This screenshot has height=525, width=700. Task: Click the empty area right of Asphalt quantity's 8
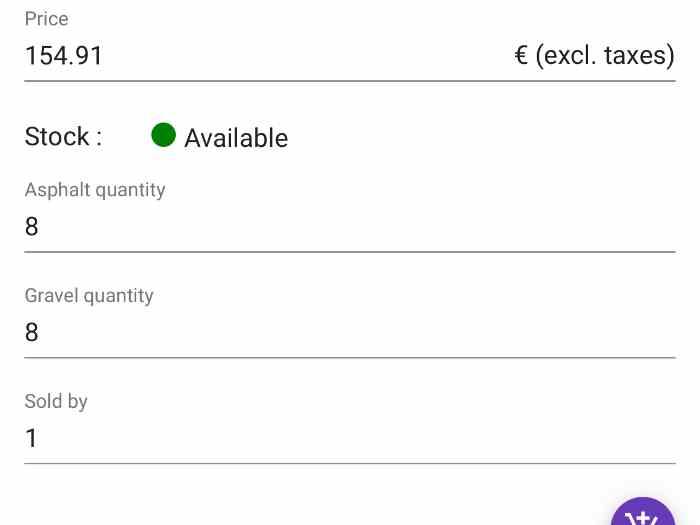pos(400,228)
